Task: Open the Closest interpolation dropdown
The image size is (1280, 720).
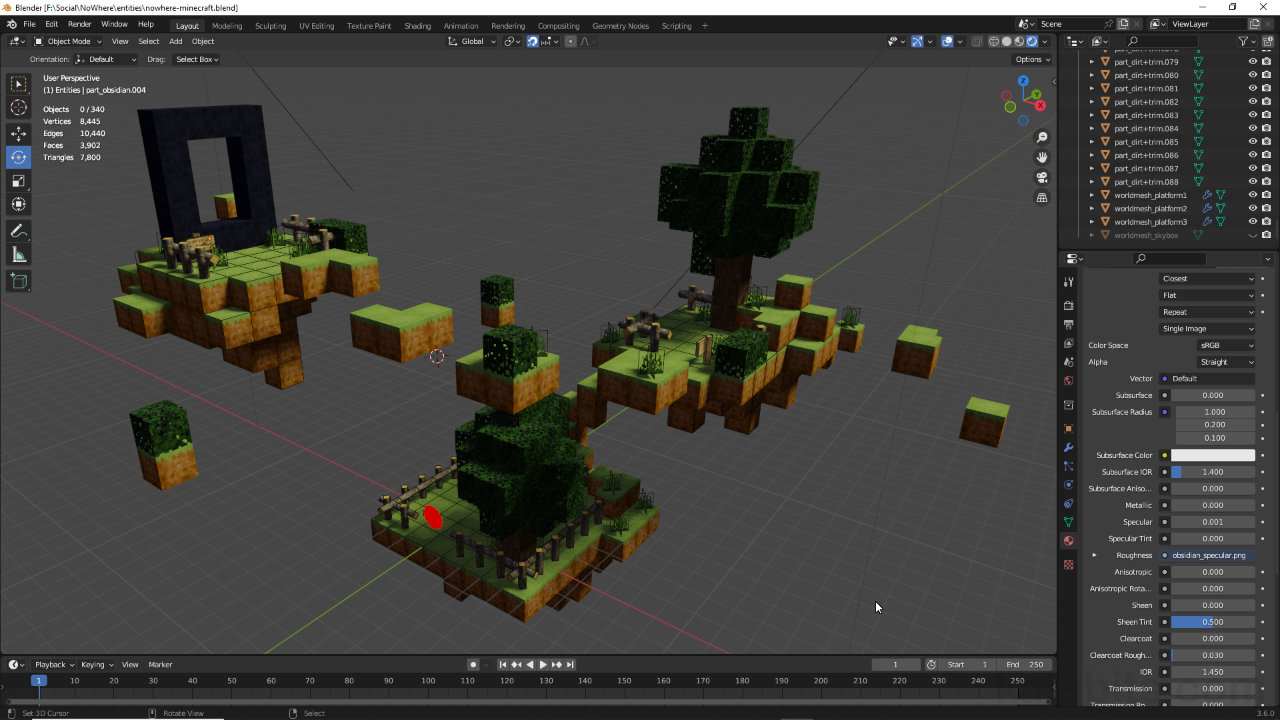Action: (x=1207, y=279)
